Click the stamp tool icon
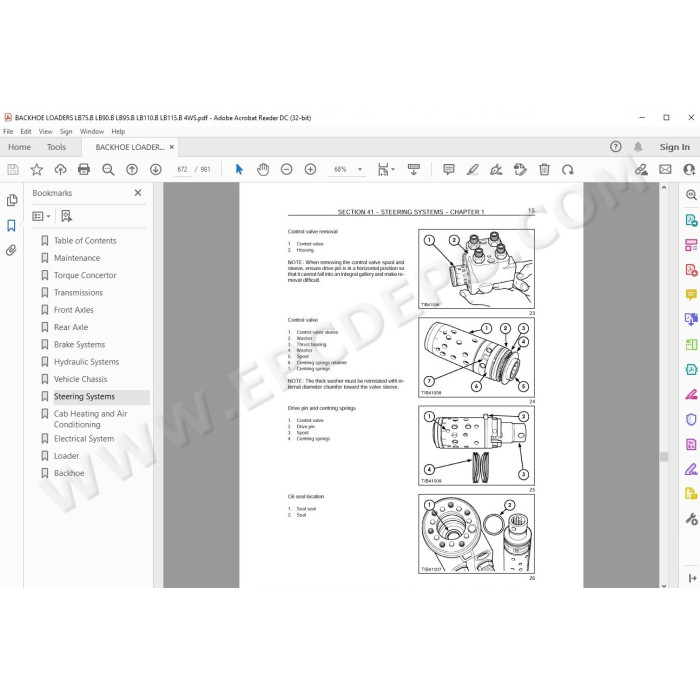700x700 pixels. click(520, 170)
